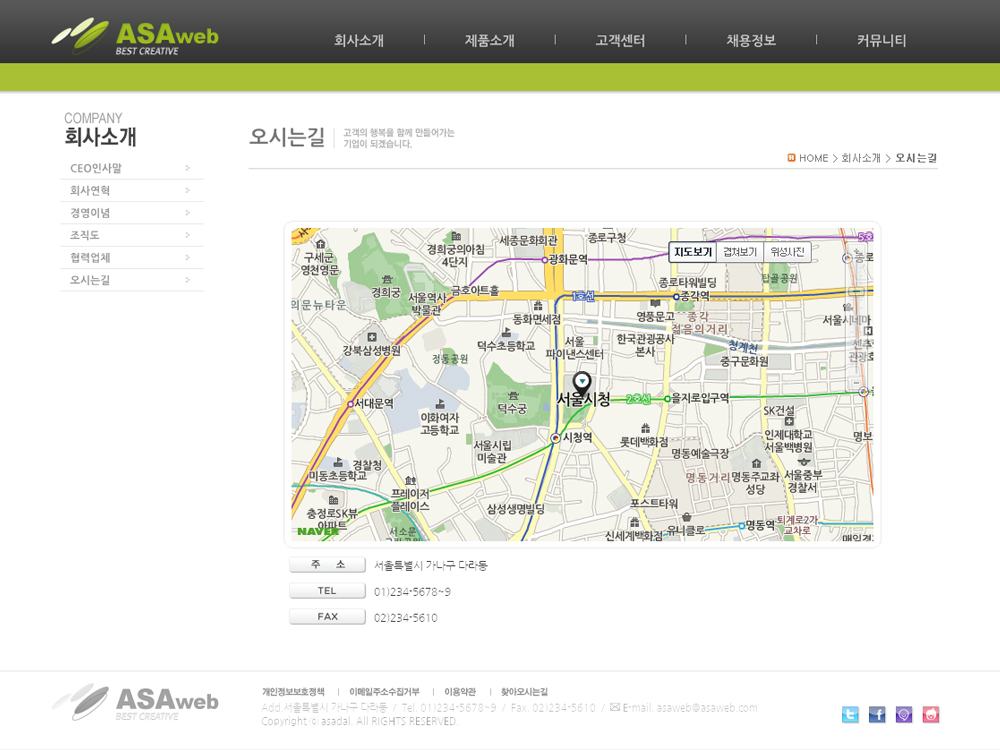Click the NAVER logo on the map
1000x750 pixels.
pos(317,531)
